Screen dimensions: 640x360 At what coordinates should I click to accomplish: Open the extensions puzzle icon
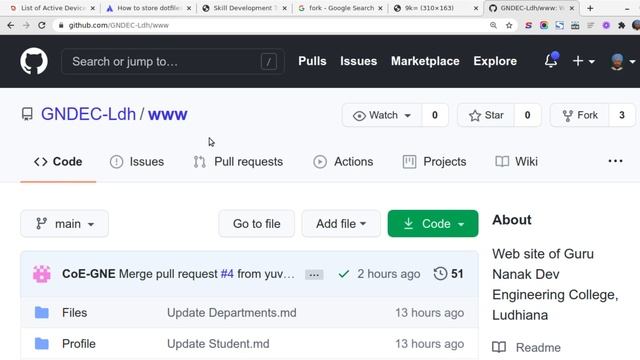click(x=622, y=25)
